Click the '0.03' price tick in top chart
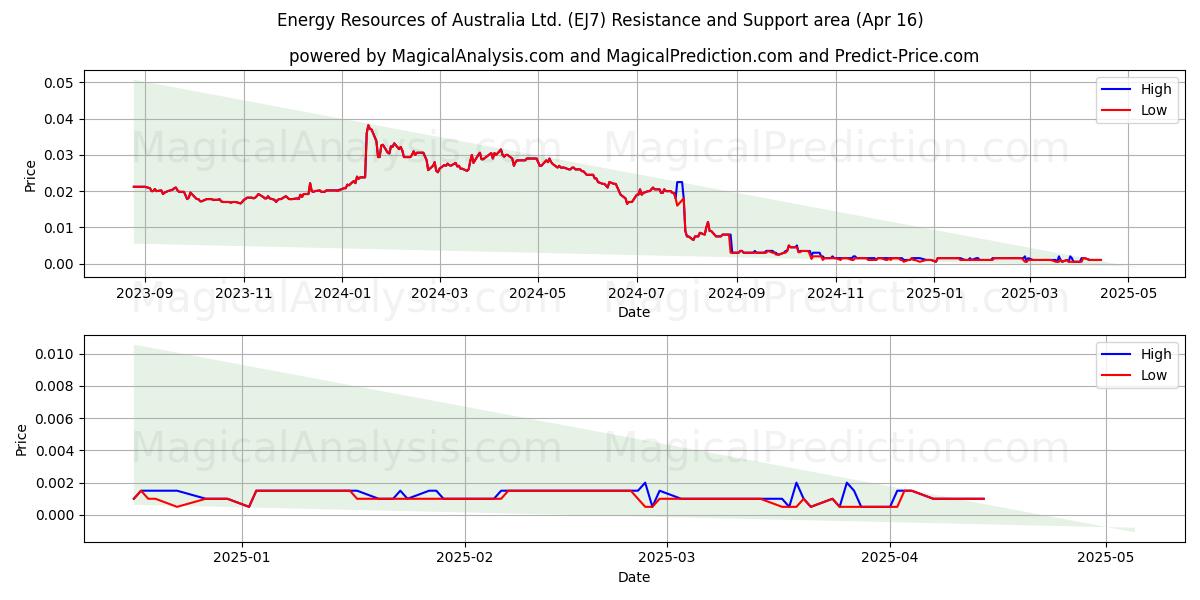This screenshot has width=1200, height=600. tap(58, 155)
